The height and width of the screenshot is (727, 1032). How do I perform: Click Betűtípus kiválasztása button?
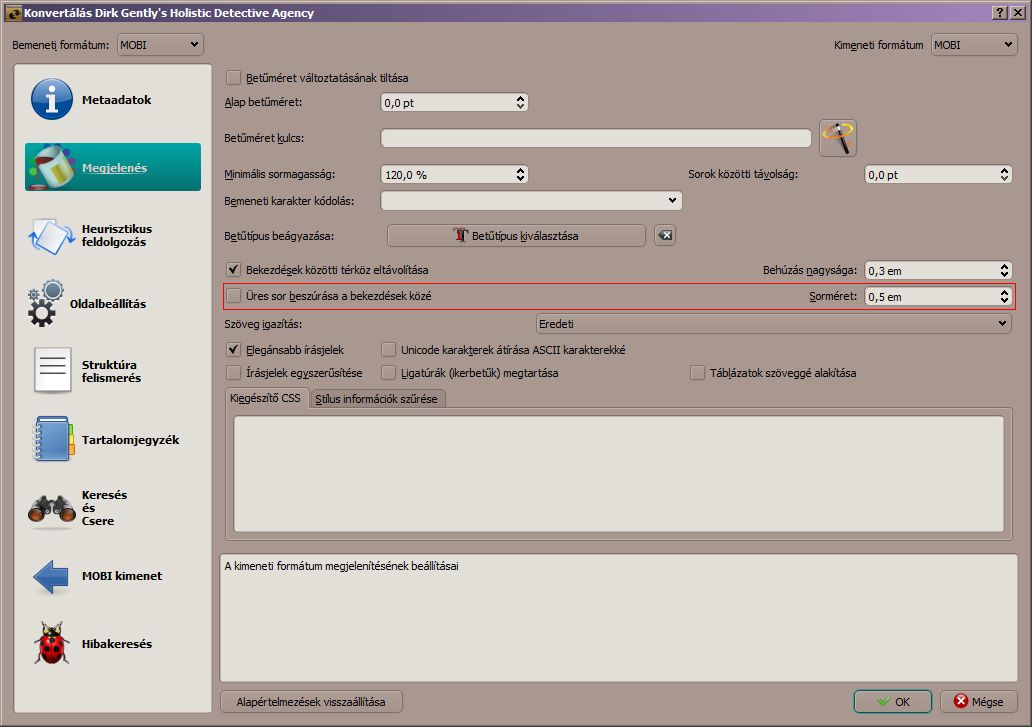click(x=516, y=236)
